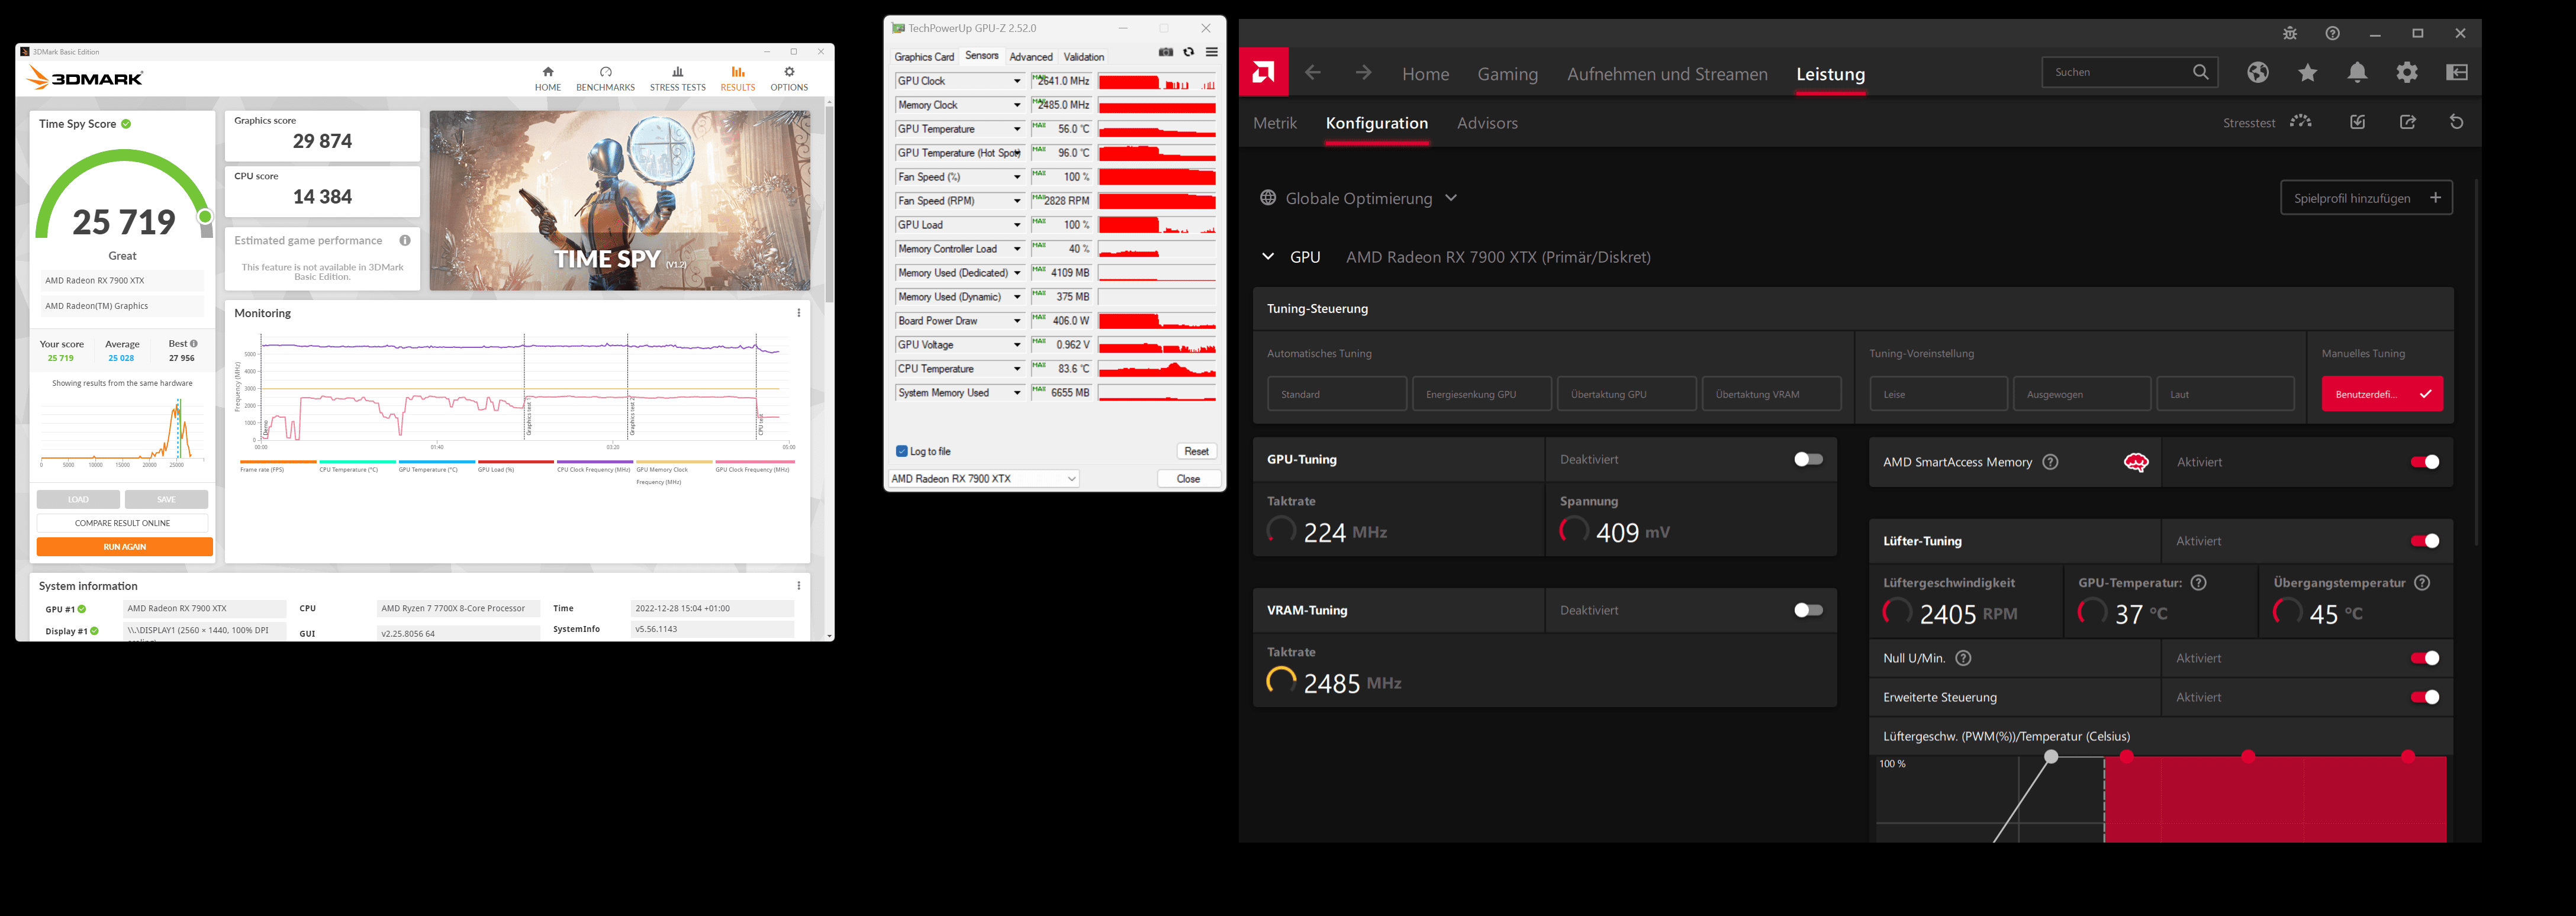Open AMD notifications bell

pyautogui.click(x=2357, y=72)
